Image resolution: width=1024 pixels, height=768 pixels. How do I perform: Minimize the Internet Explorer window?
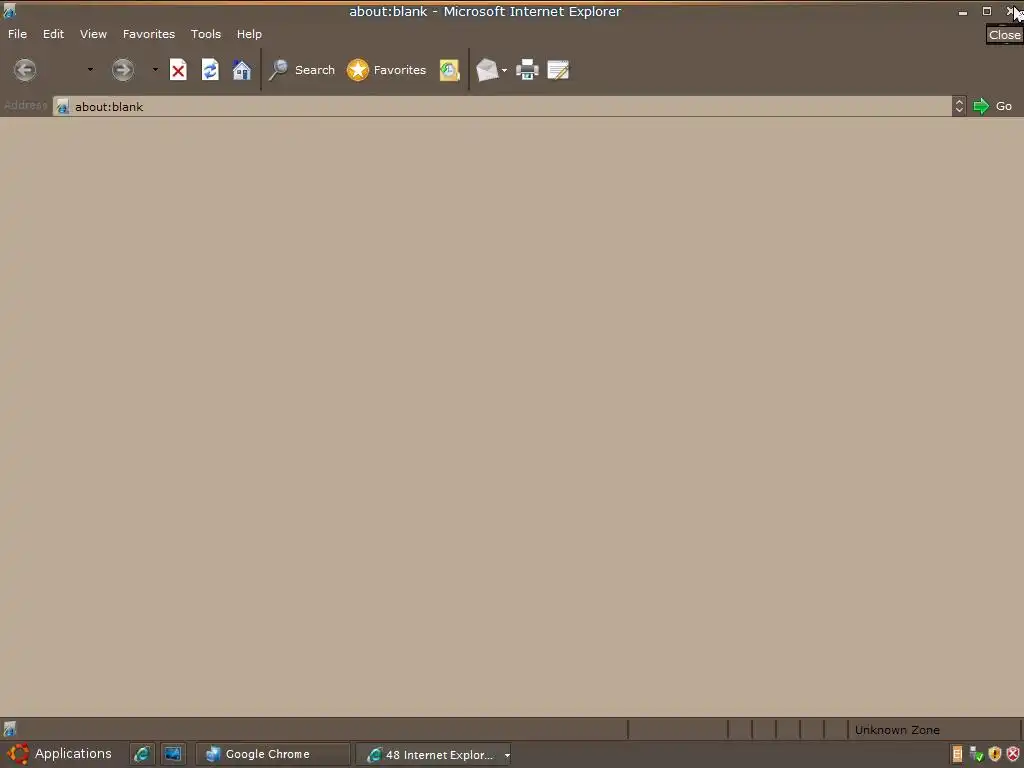963,12
